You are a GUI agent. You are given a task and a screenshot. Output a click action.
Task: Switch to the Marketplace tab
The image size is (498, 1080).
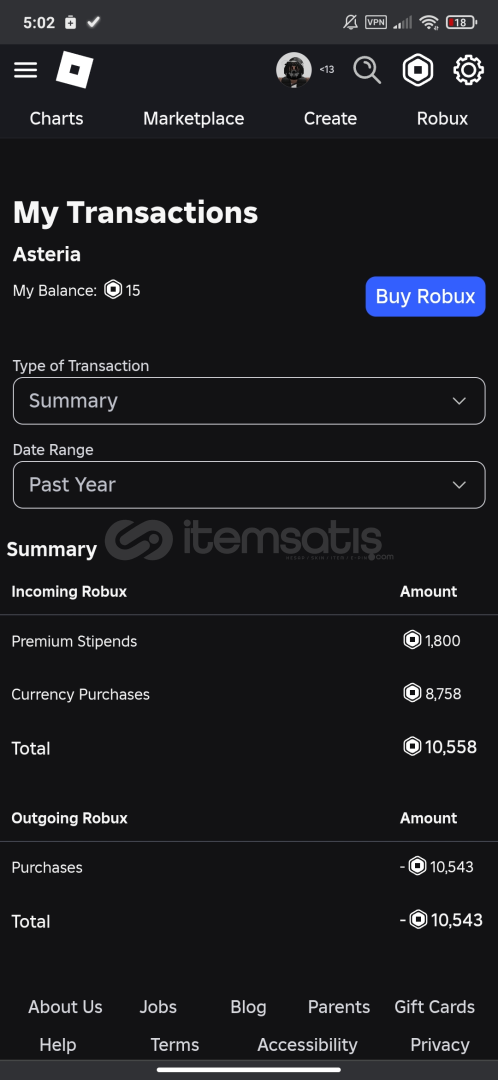[x=194, y=118]
